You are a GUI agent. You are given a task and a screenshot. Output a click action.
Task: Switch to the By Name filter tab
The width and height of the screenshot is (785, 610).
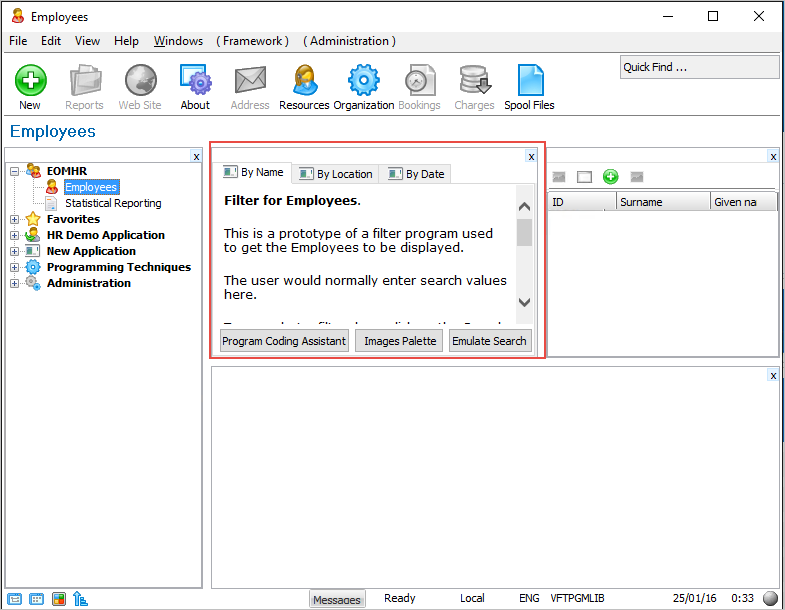(x=253, y=173)
